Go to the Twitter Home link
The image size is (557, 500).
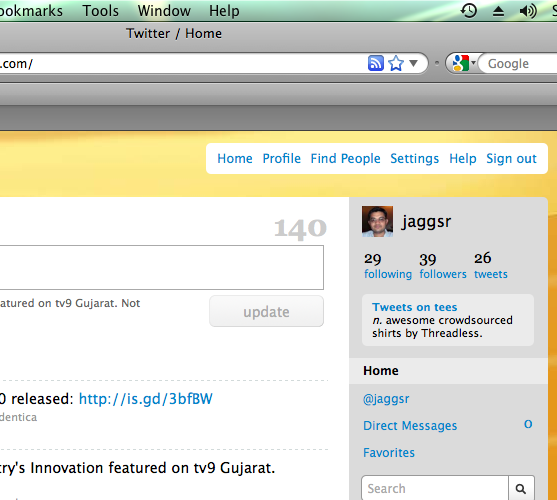click(x=235, y=158)
